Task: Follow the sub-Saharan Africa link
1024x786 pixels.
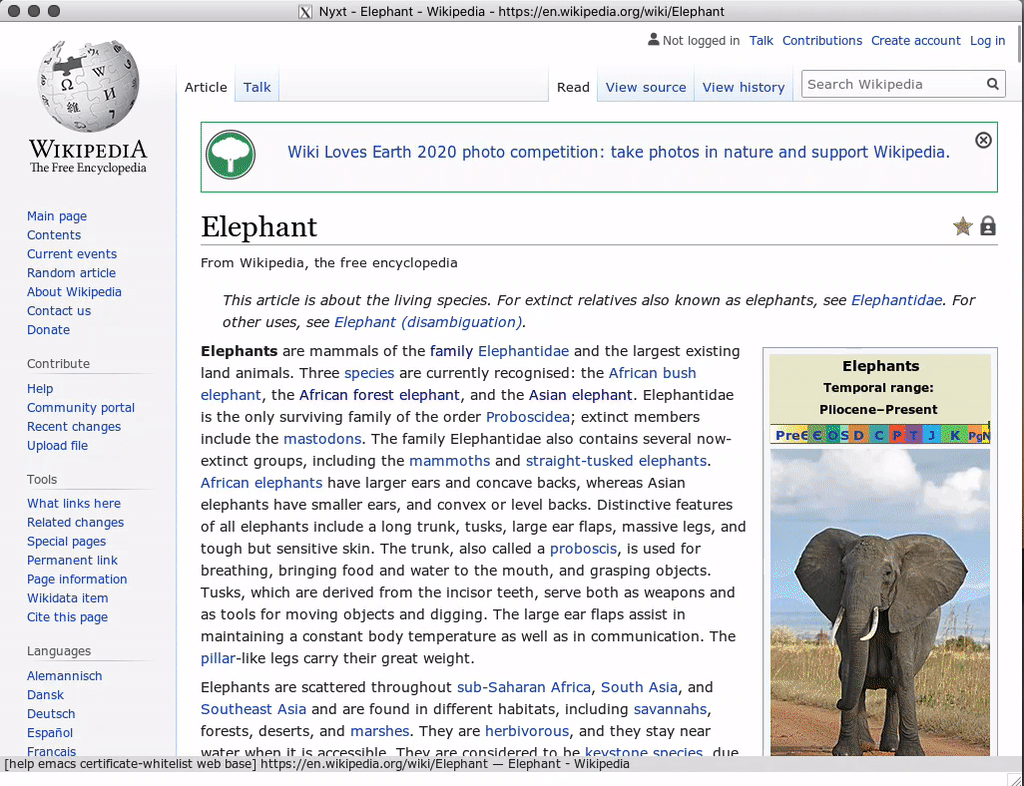Action: click(524, 687)
